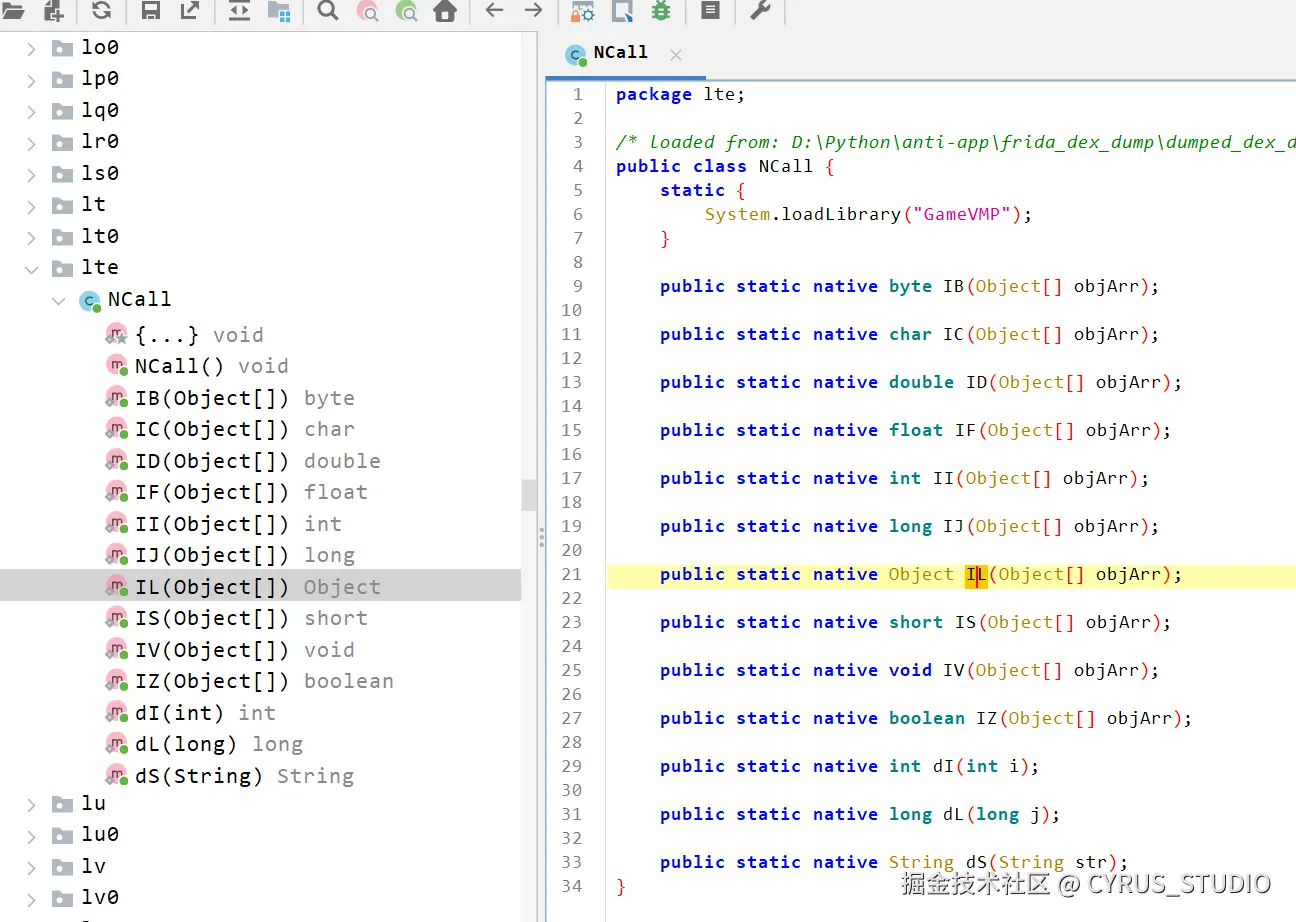This screenshot has height=922, width=1296.
Task: Click line number 27 in the gutter
Action: click(572, 718)
